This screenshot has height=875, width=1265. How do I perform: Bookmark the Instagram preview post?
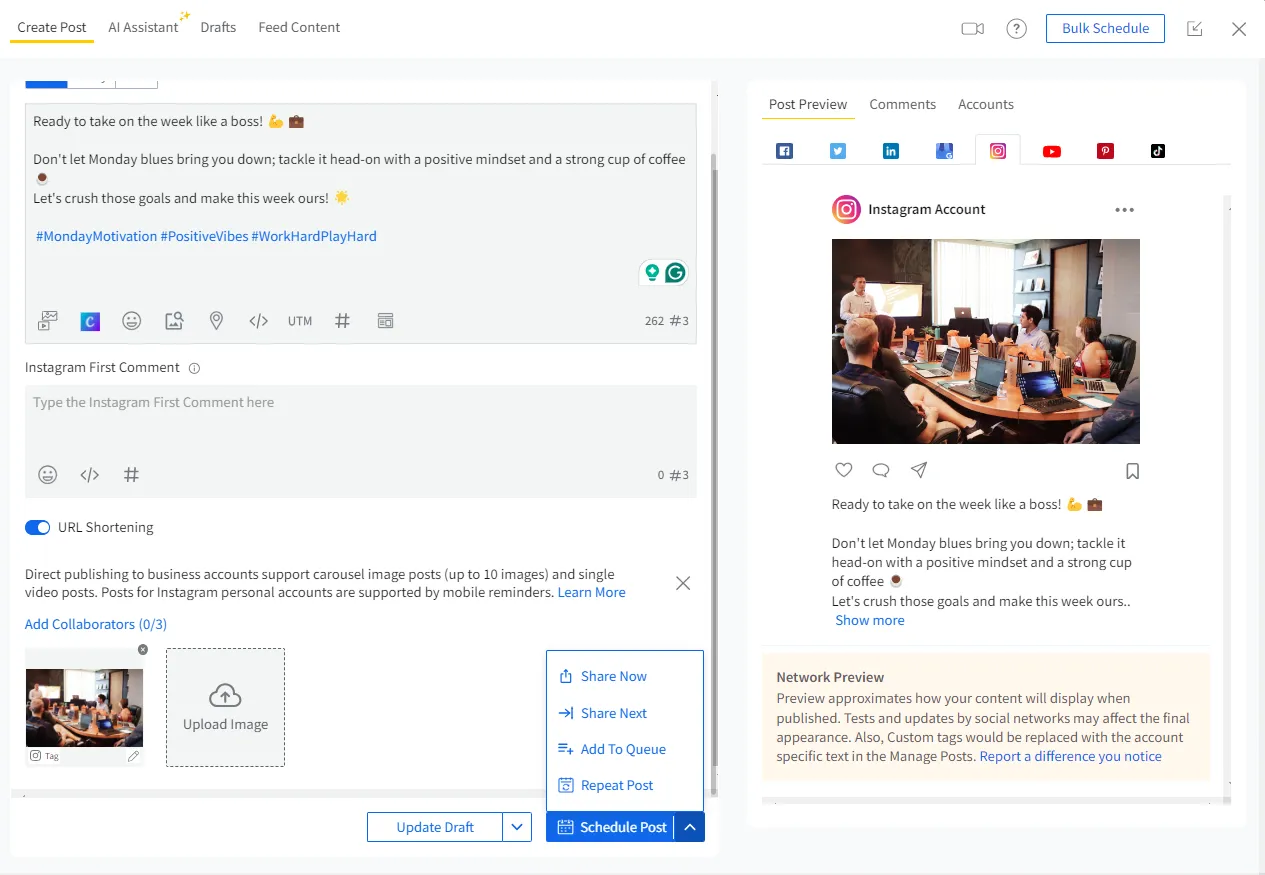(x=1132, y=470)
